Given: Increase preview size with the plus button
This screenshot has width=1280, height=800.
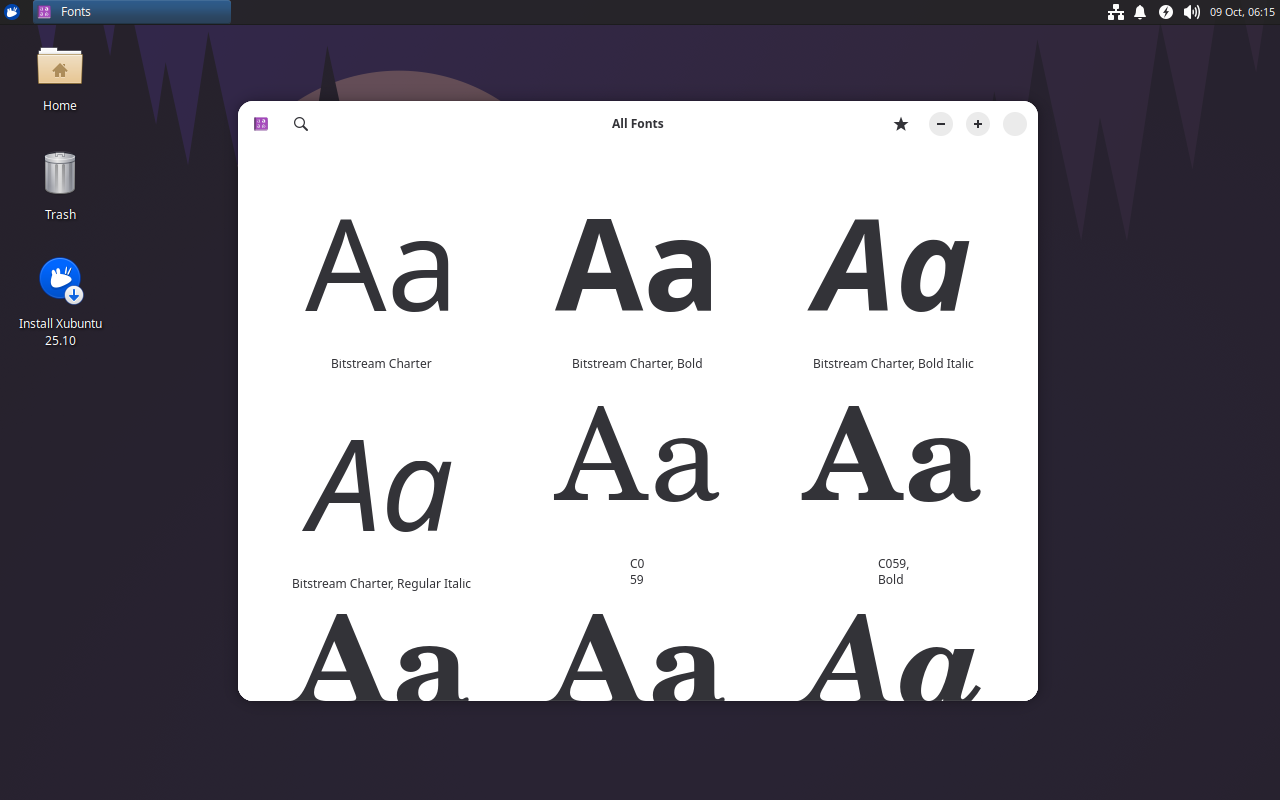Looking at the screenshot, I should coord(977,123).
